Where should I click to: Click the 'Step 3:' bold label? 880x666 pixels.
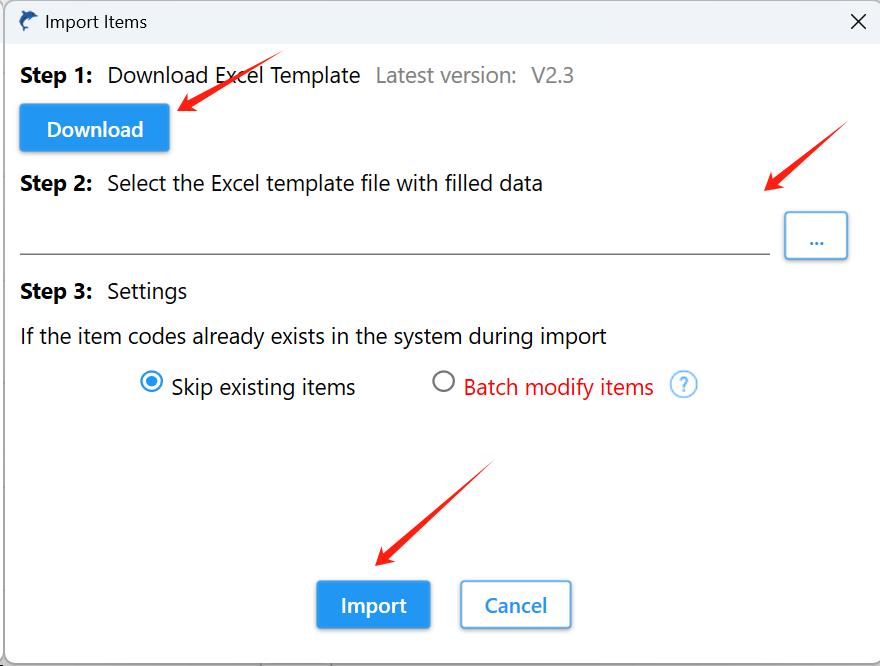point(56,291)
